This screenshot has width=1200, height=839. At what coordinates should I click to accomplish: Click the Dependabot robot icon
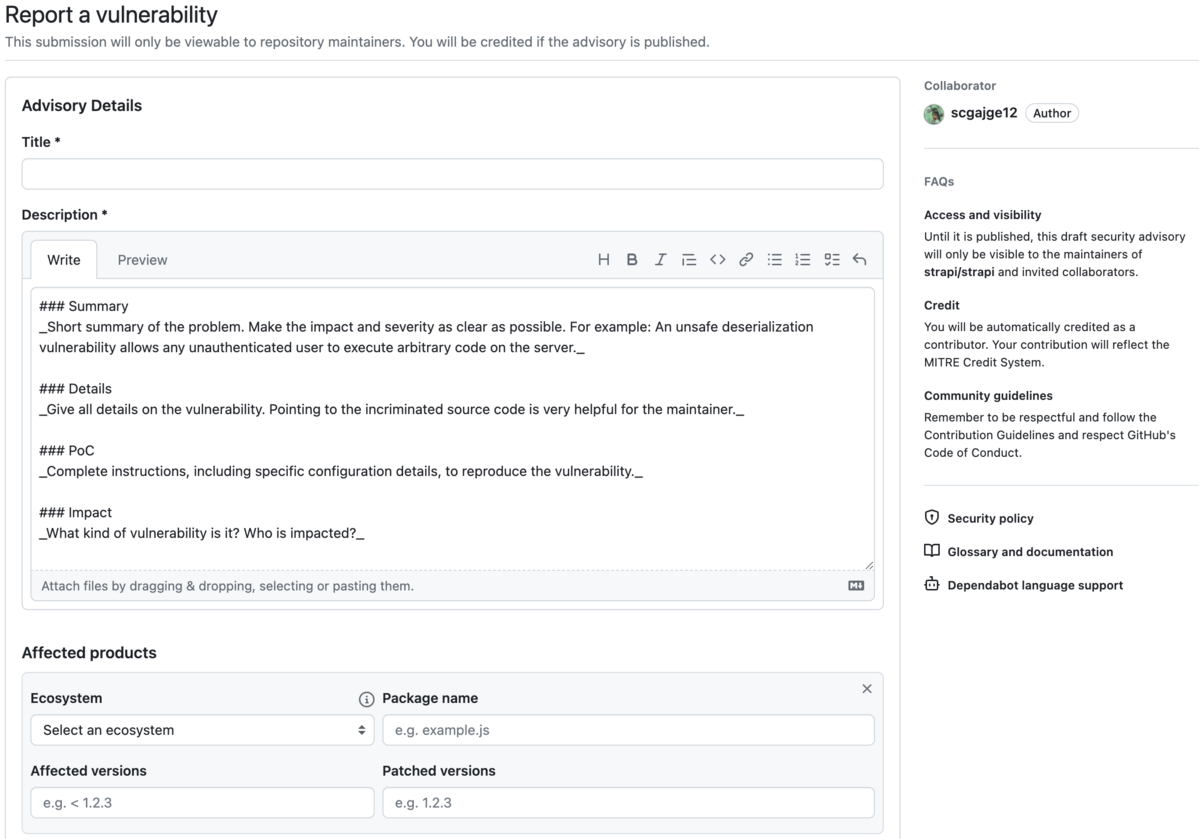[932, 585]
